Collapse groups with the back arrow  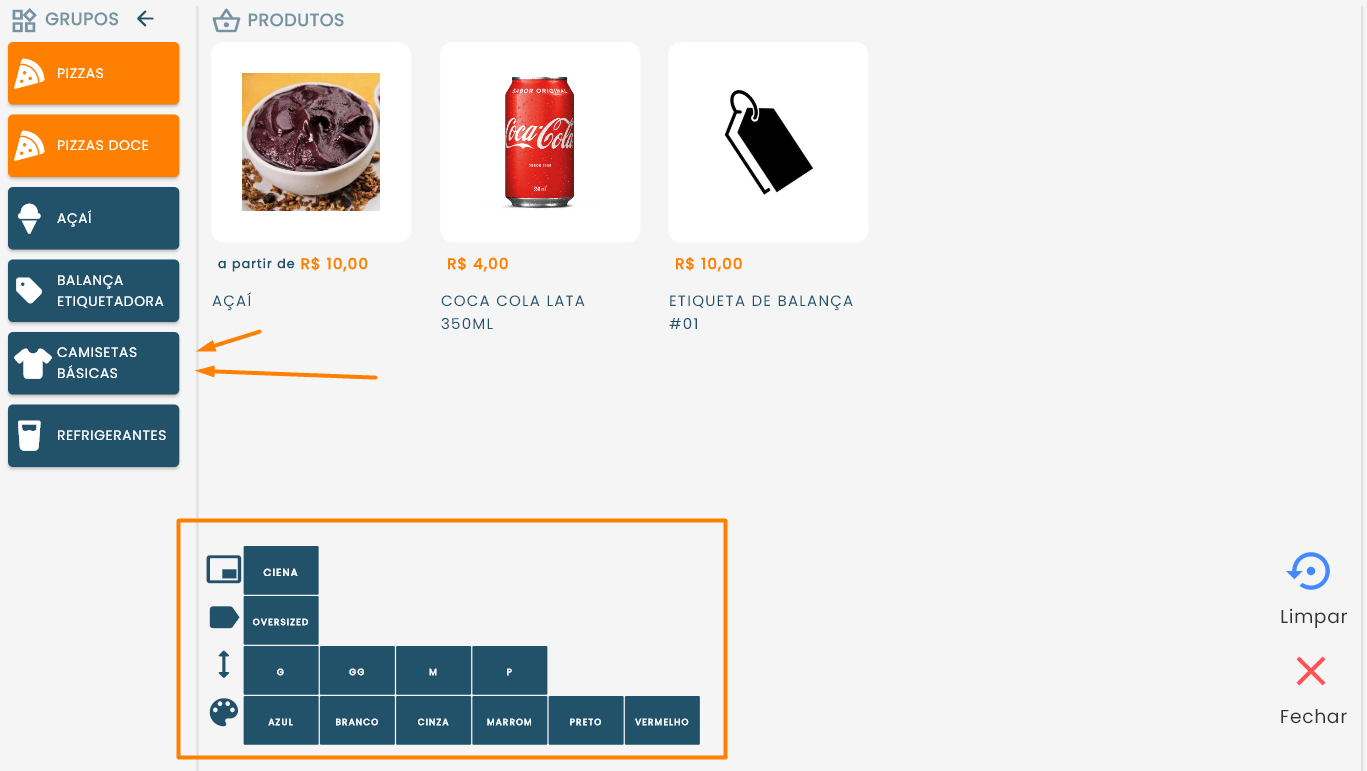click(145, 19)
